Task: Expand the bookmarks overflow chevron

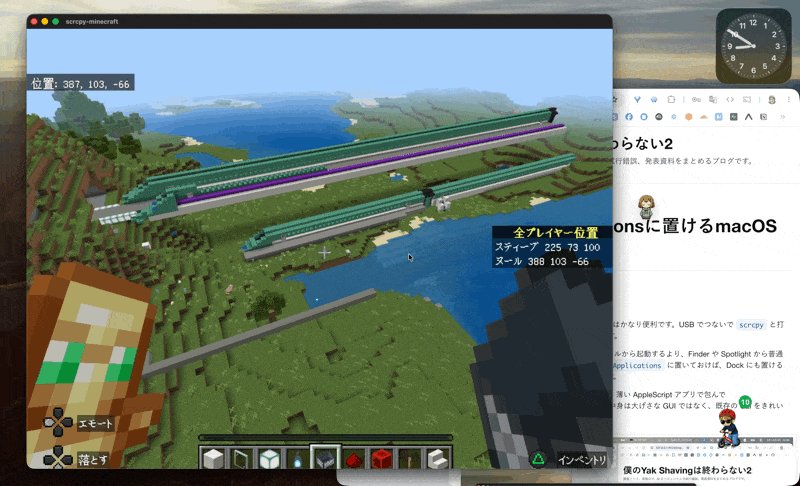Action: click(783, 117)
